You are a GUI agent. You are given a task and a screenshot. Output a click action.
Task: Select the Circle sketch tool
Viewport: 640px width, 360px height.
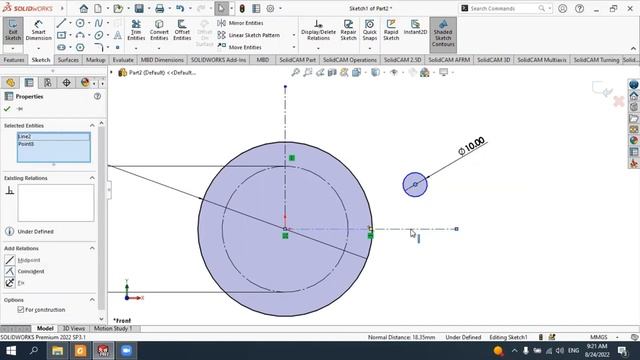[80, 23]
